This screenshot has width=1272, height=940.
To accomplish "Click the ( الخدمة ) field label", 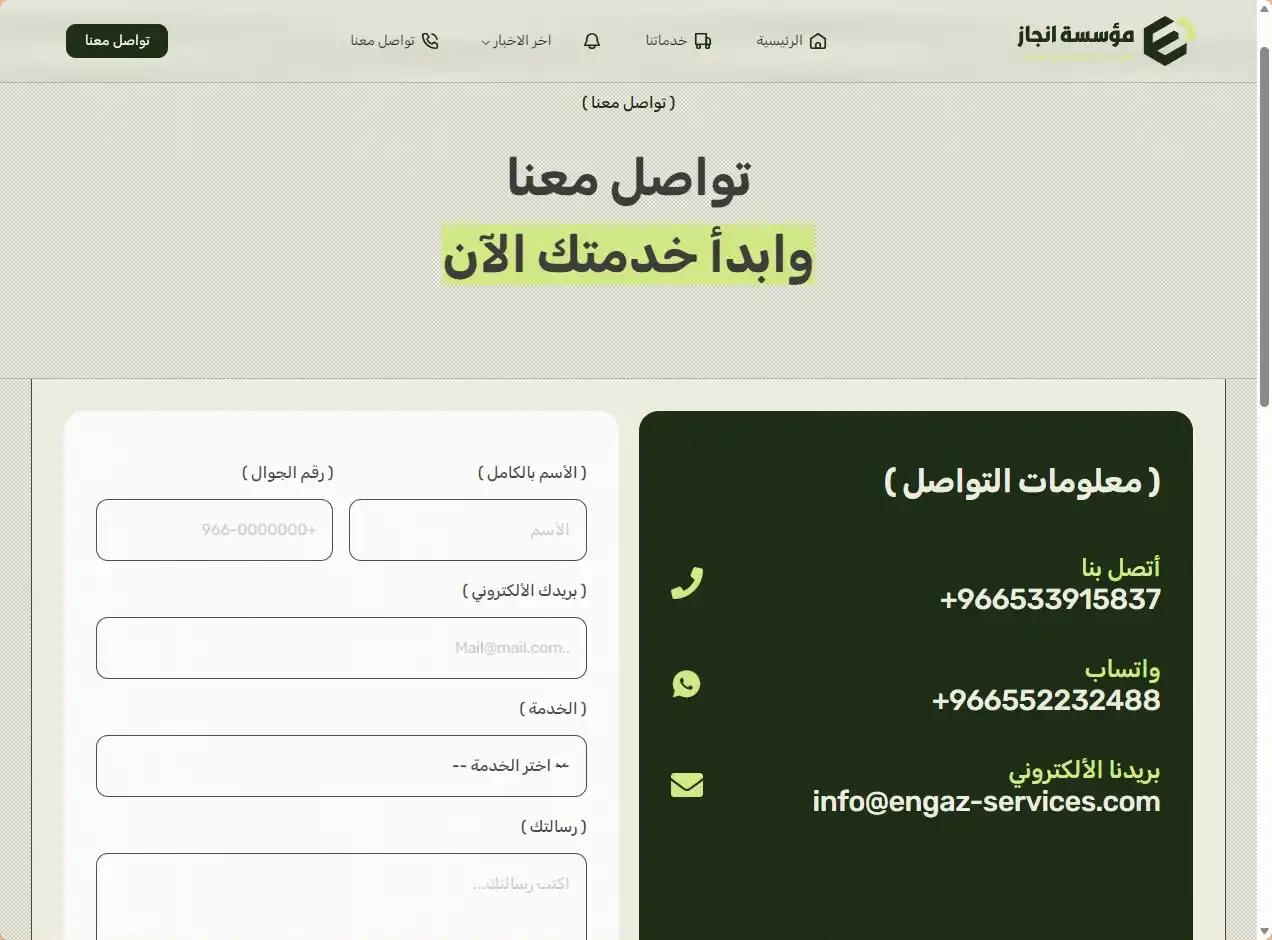I will click(x=553, y=708).
